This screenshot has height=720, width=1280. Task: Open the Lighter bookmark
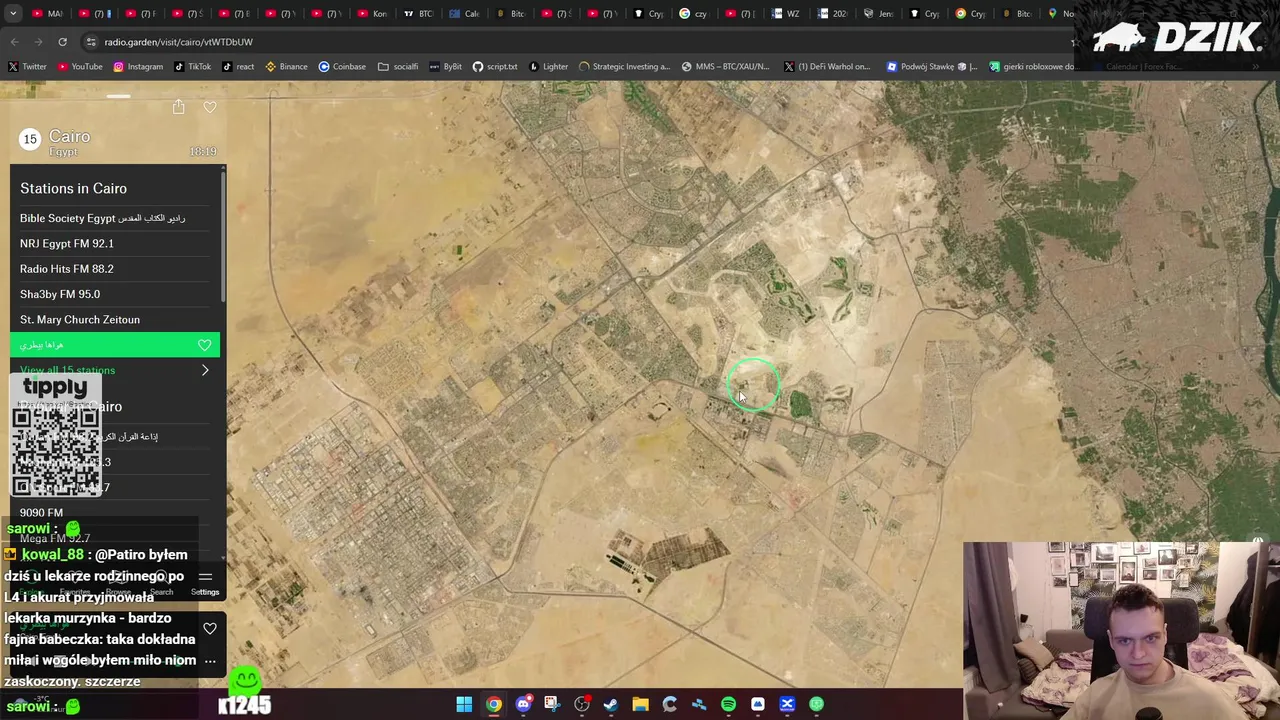click(548, 67)
